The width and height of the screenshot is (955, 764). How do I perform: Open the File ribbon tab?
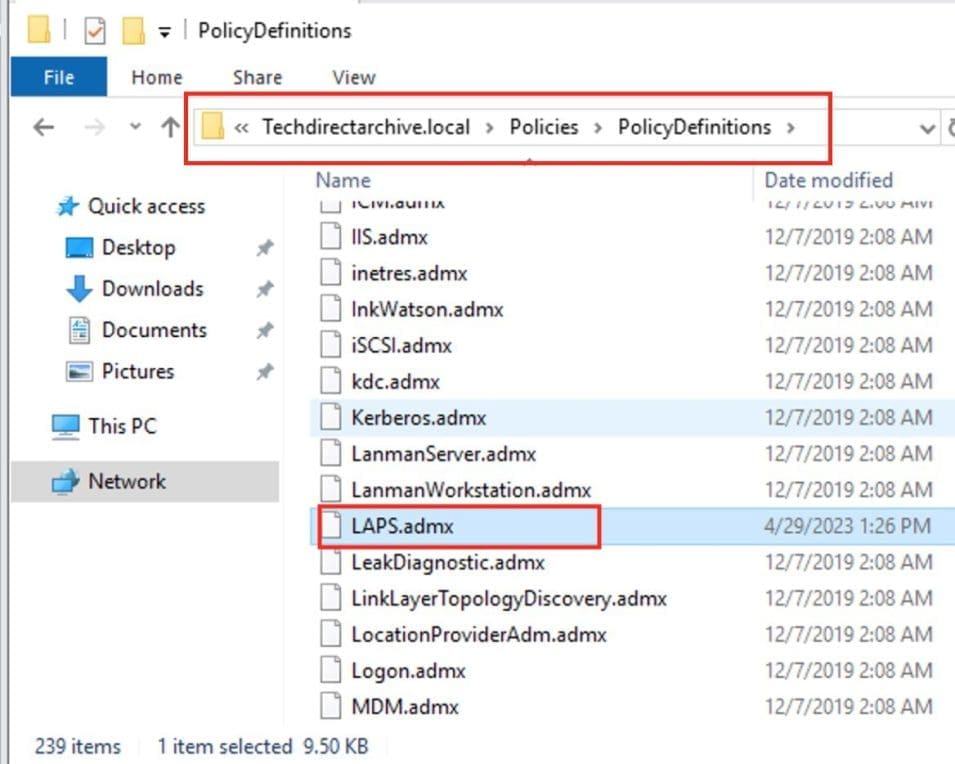[x=58, y=77]
